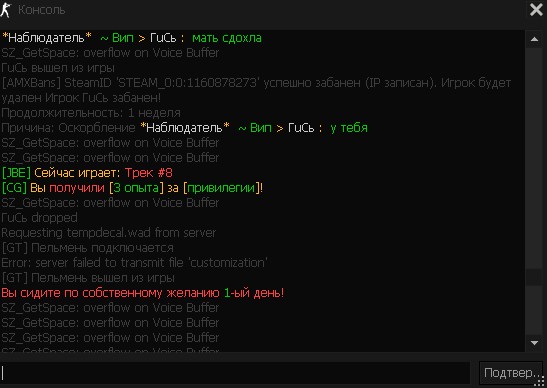Click the red "Вы сидите по собственному желанию" line

143,293
